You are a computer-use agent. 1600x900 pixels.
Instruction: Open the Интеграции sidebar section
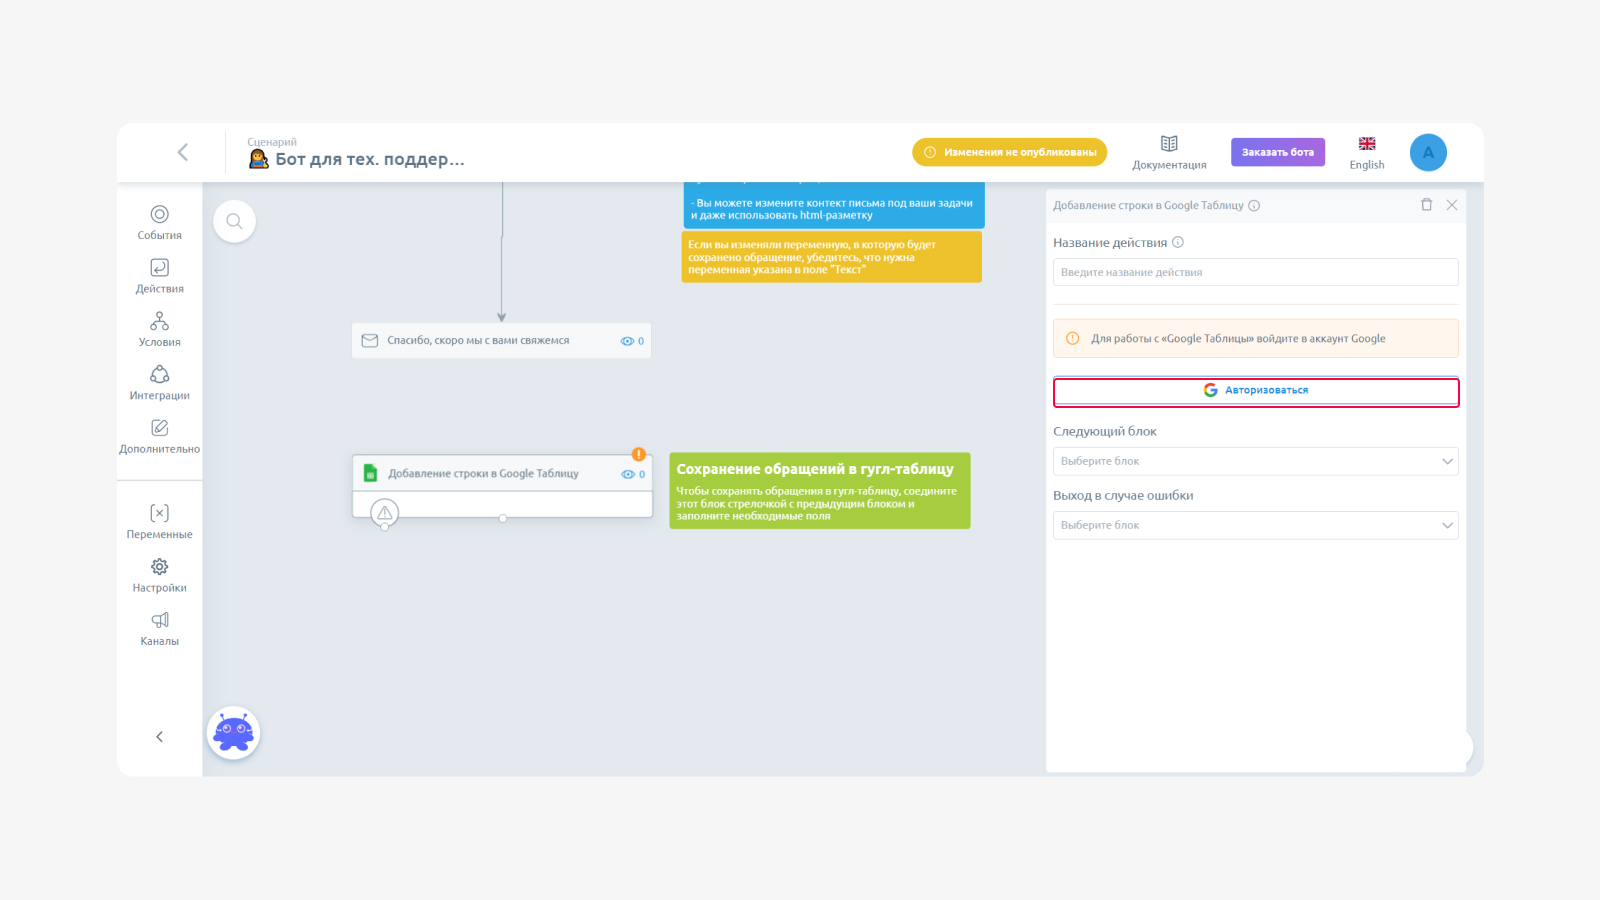[159, 383]
